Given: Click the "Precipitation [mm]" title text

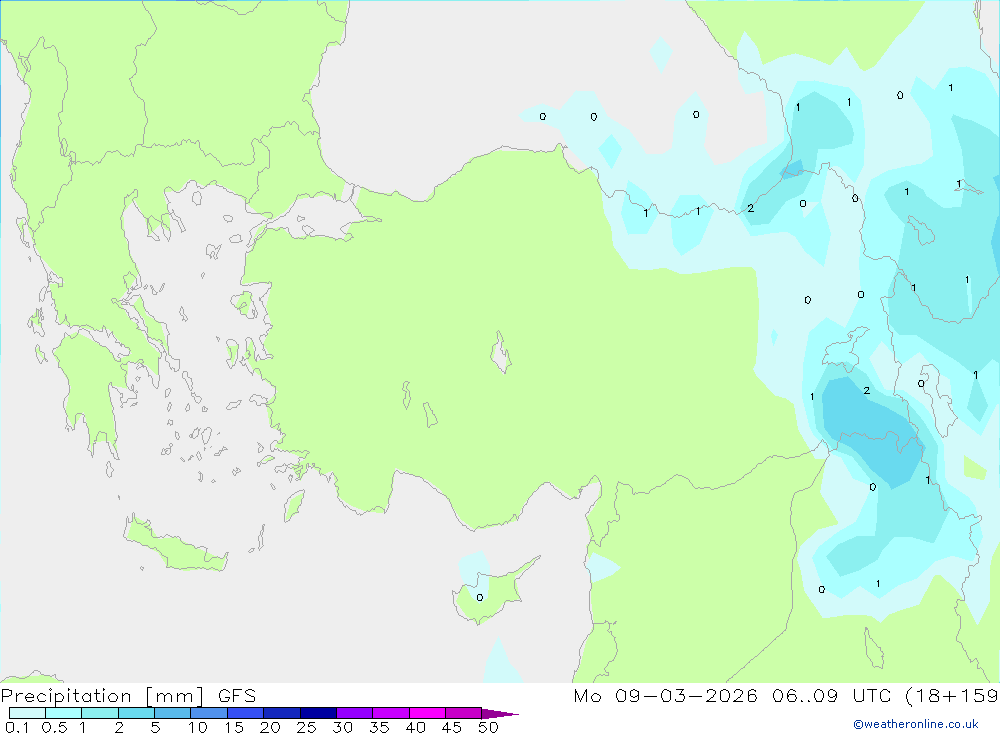Looking at the screenshot, I should 102,696.
